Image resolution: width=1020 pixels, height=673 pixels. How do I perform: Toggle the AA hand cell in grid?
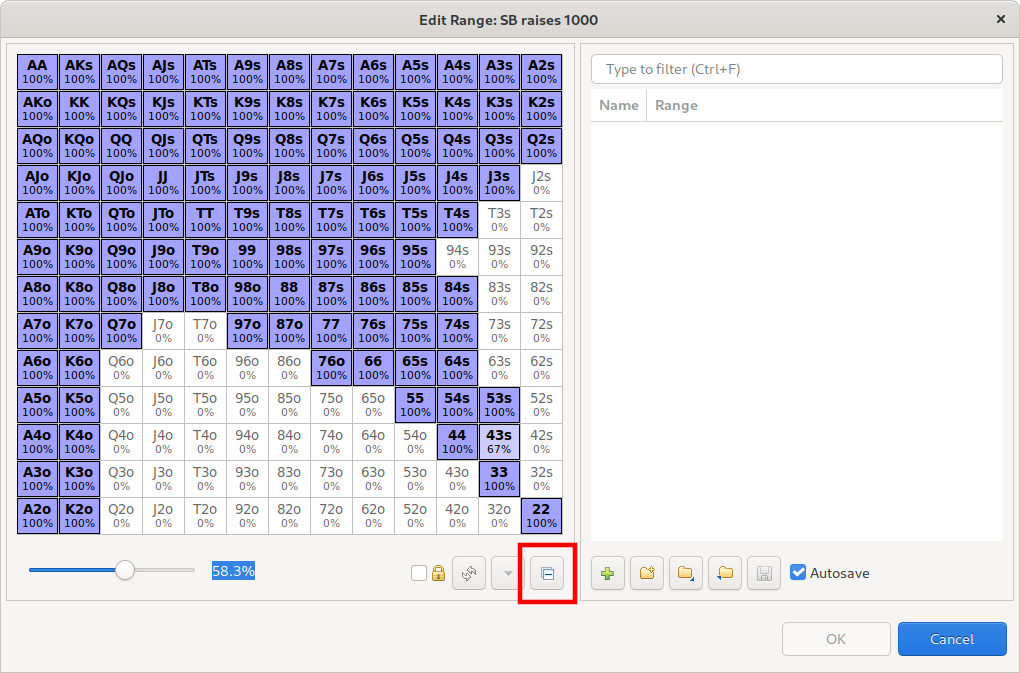(37, 72)
